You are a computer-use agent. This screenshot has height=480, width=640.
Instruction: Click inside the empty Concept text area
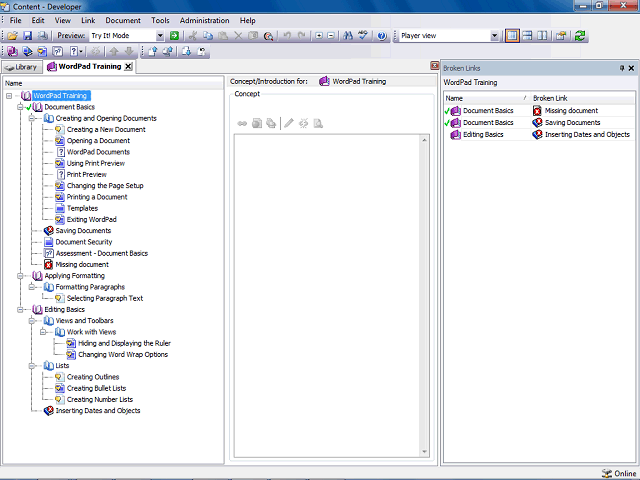tap(327, 296)
